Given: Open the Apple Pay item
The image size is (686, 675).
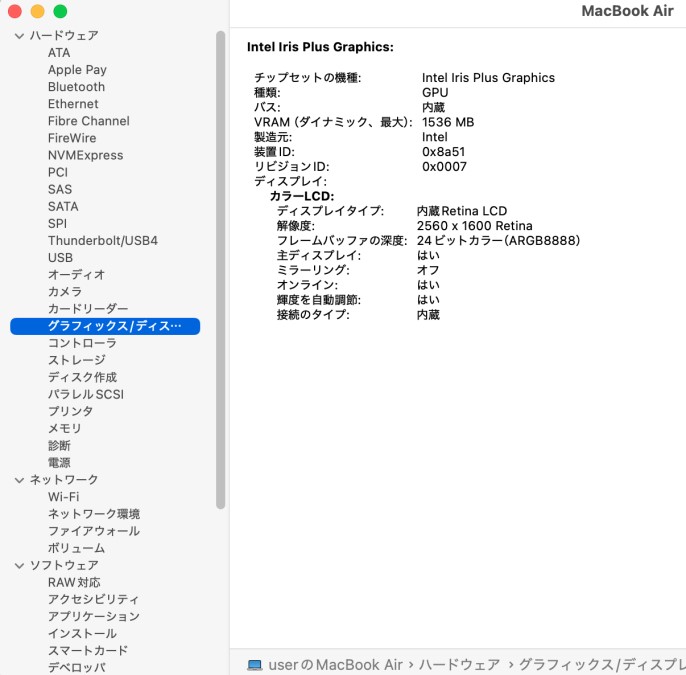Looking at the screenshot, I should (x=77, y=70).
